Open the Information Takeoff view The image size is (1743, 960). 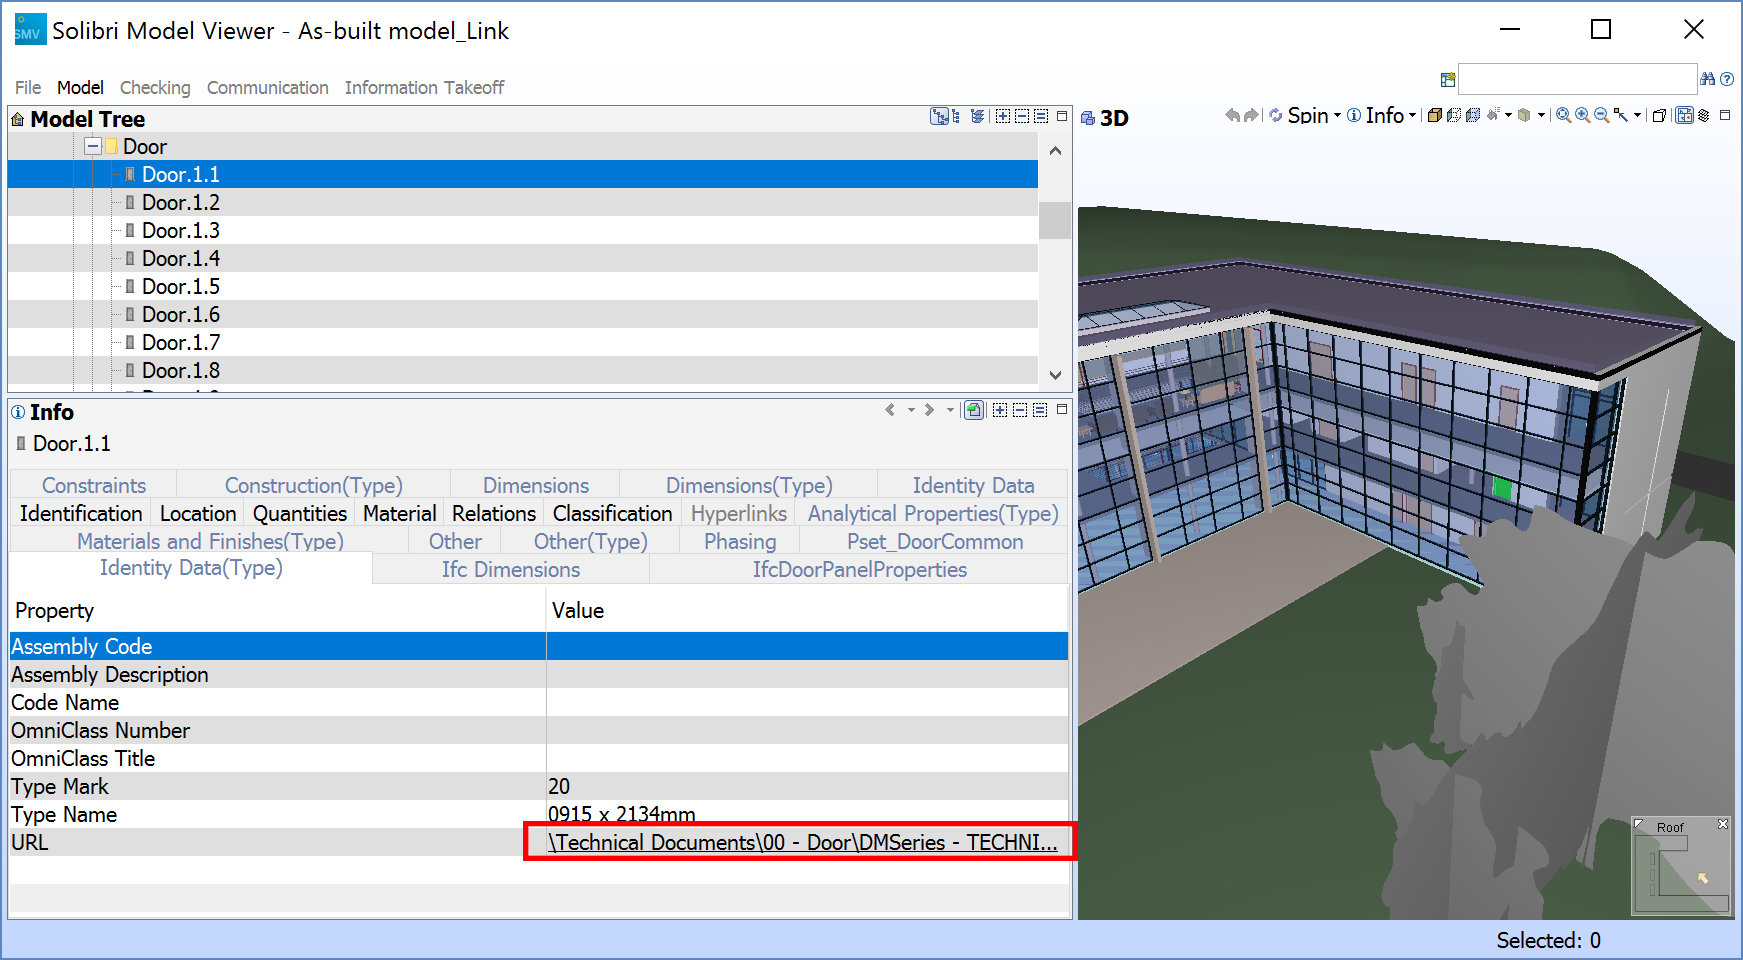(x=424, y=88)
